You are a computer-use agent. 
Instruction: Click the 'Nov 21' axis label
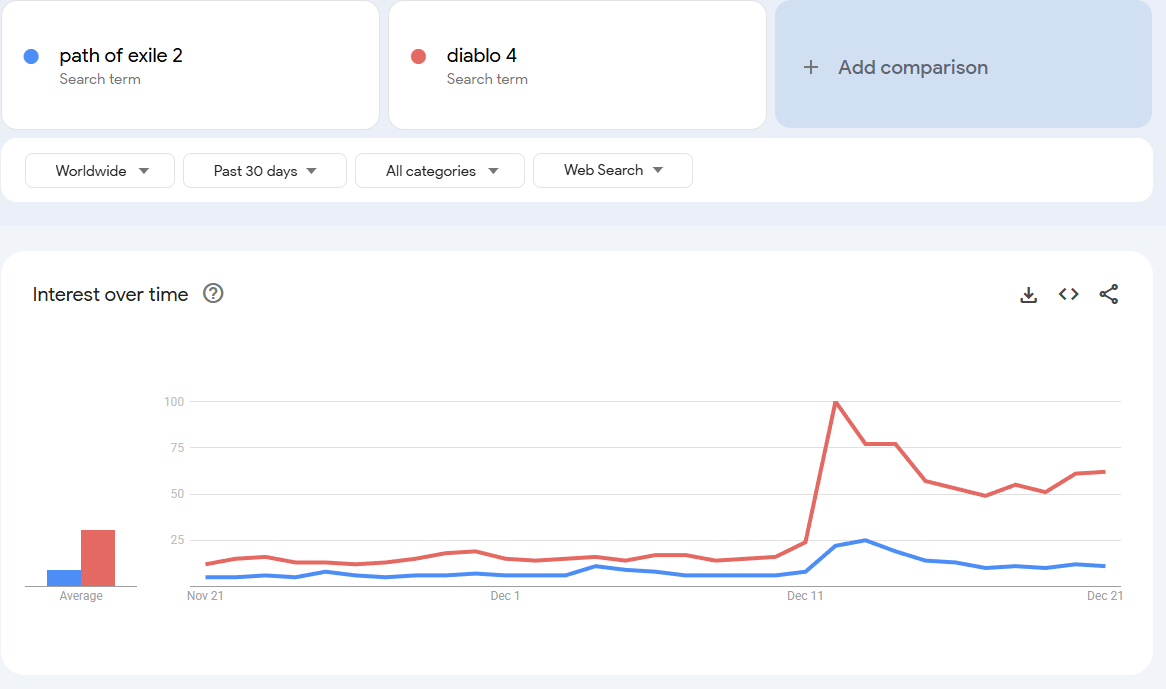tap(205, 596)
